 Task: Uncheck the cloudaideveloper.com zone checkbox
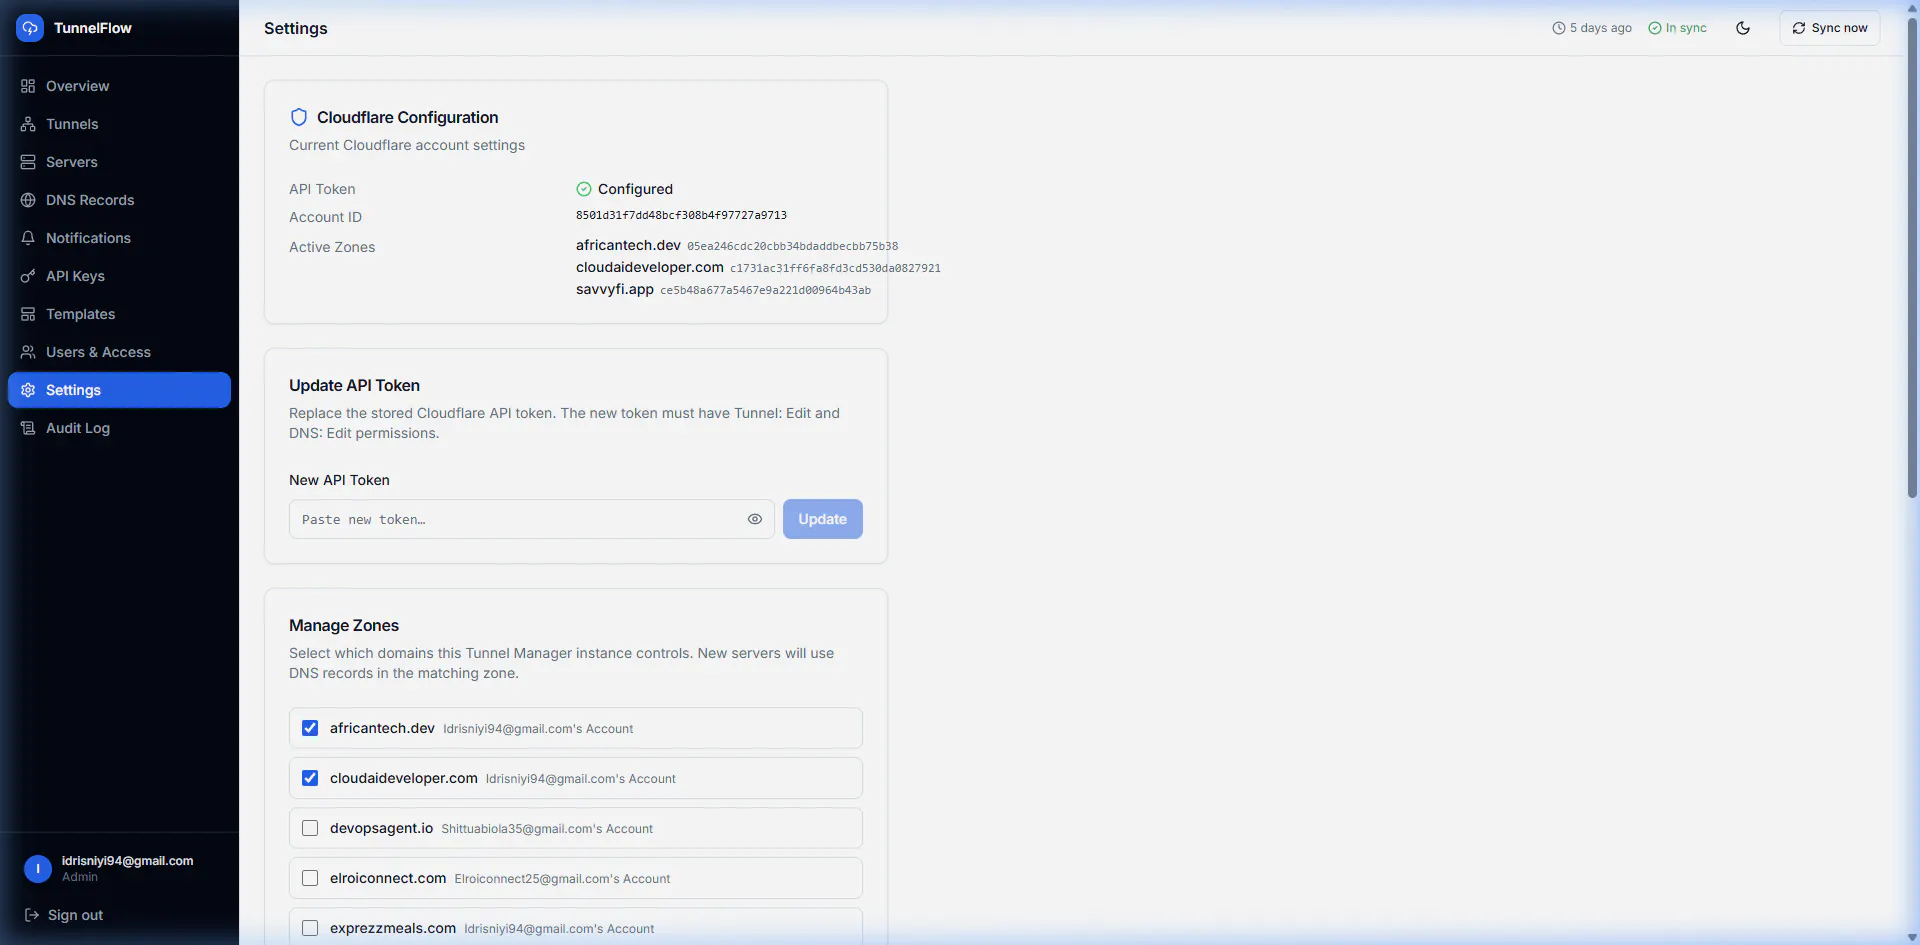(x=310, y=778)
